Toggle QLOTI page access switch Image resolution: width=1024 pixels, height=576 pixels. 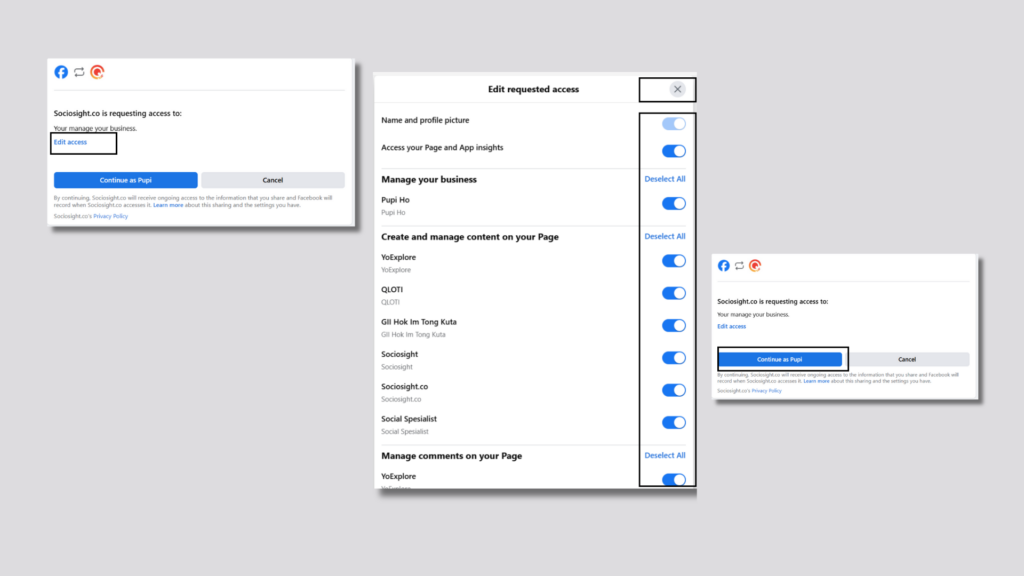click(x=673, y=293)
